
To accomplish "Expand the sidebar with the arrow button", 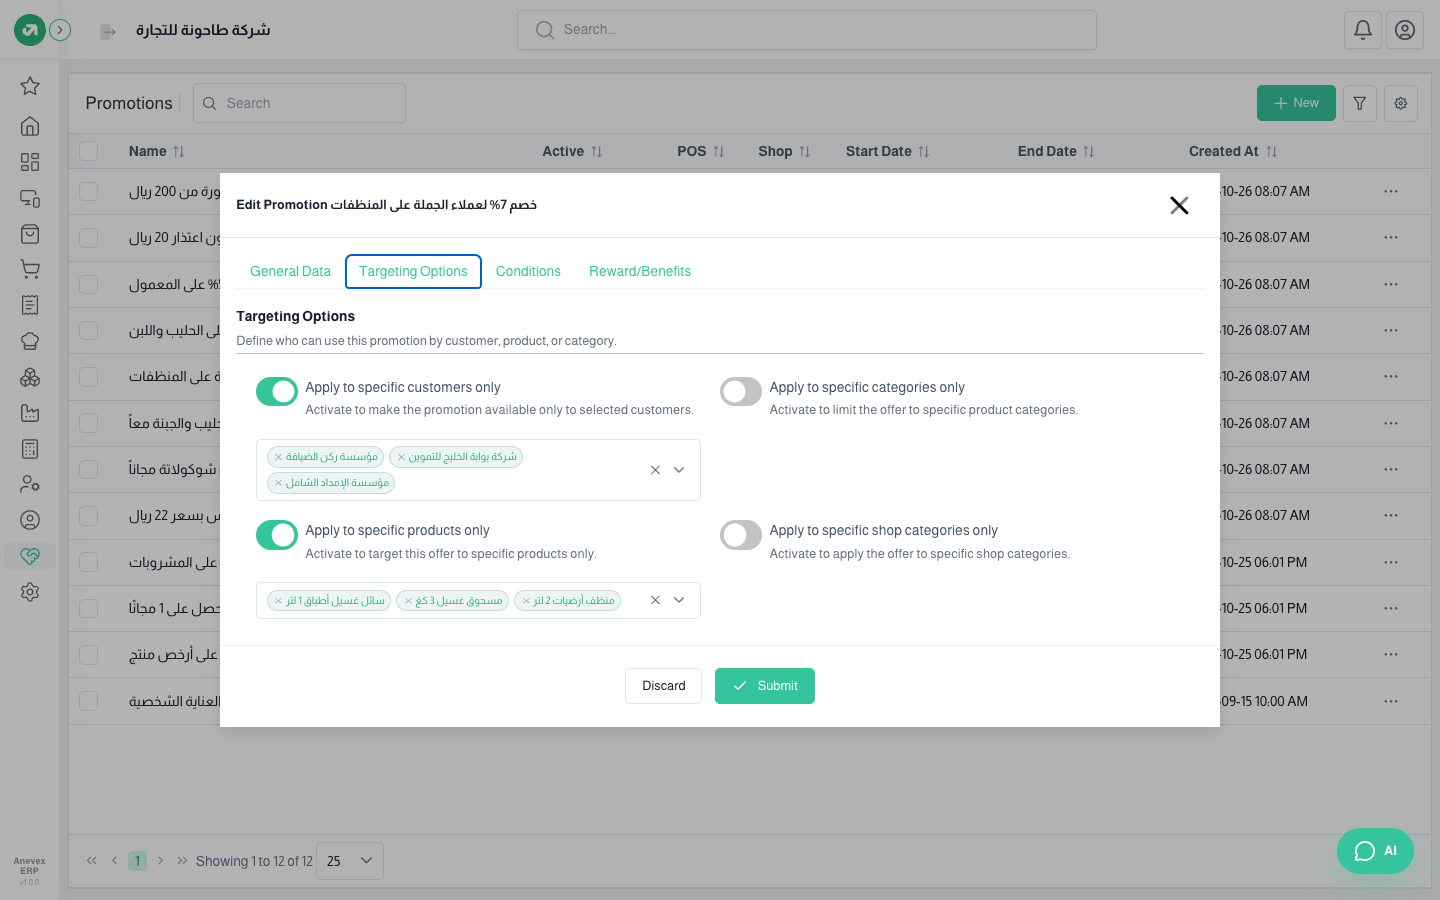I will (60, 30).
